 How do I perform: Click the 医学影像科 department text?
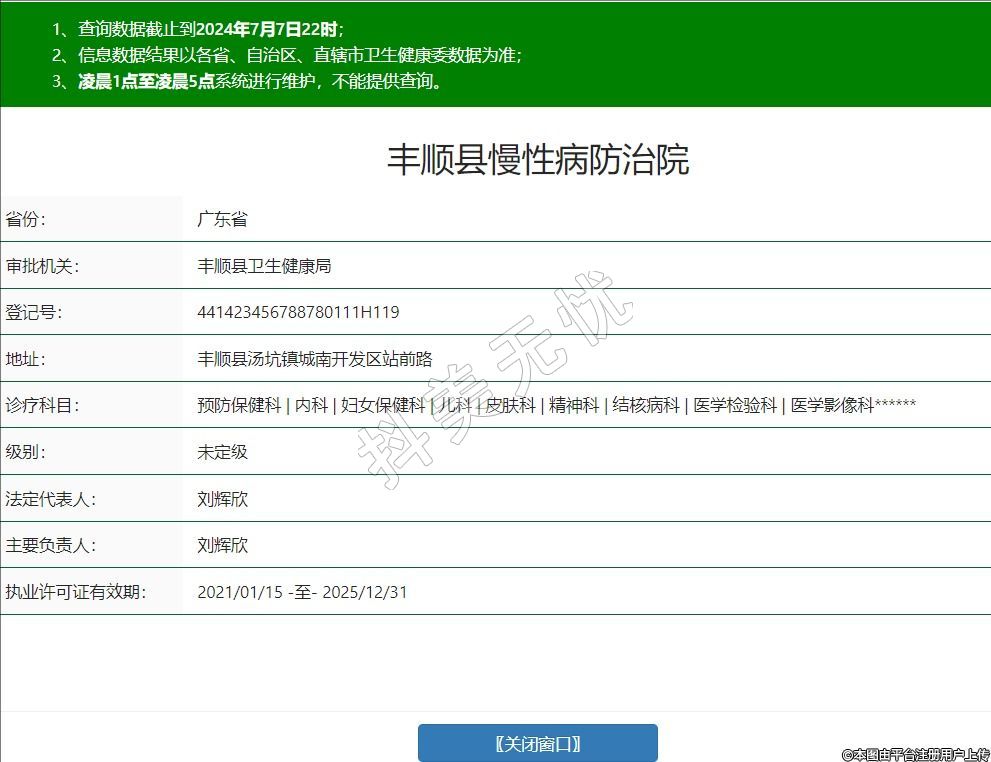[x=832, y=405]
